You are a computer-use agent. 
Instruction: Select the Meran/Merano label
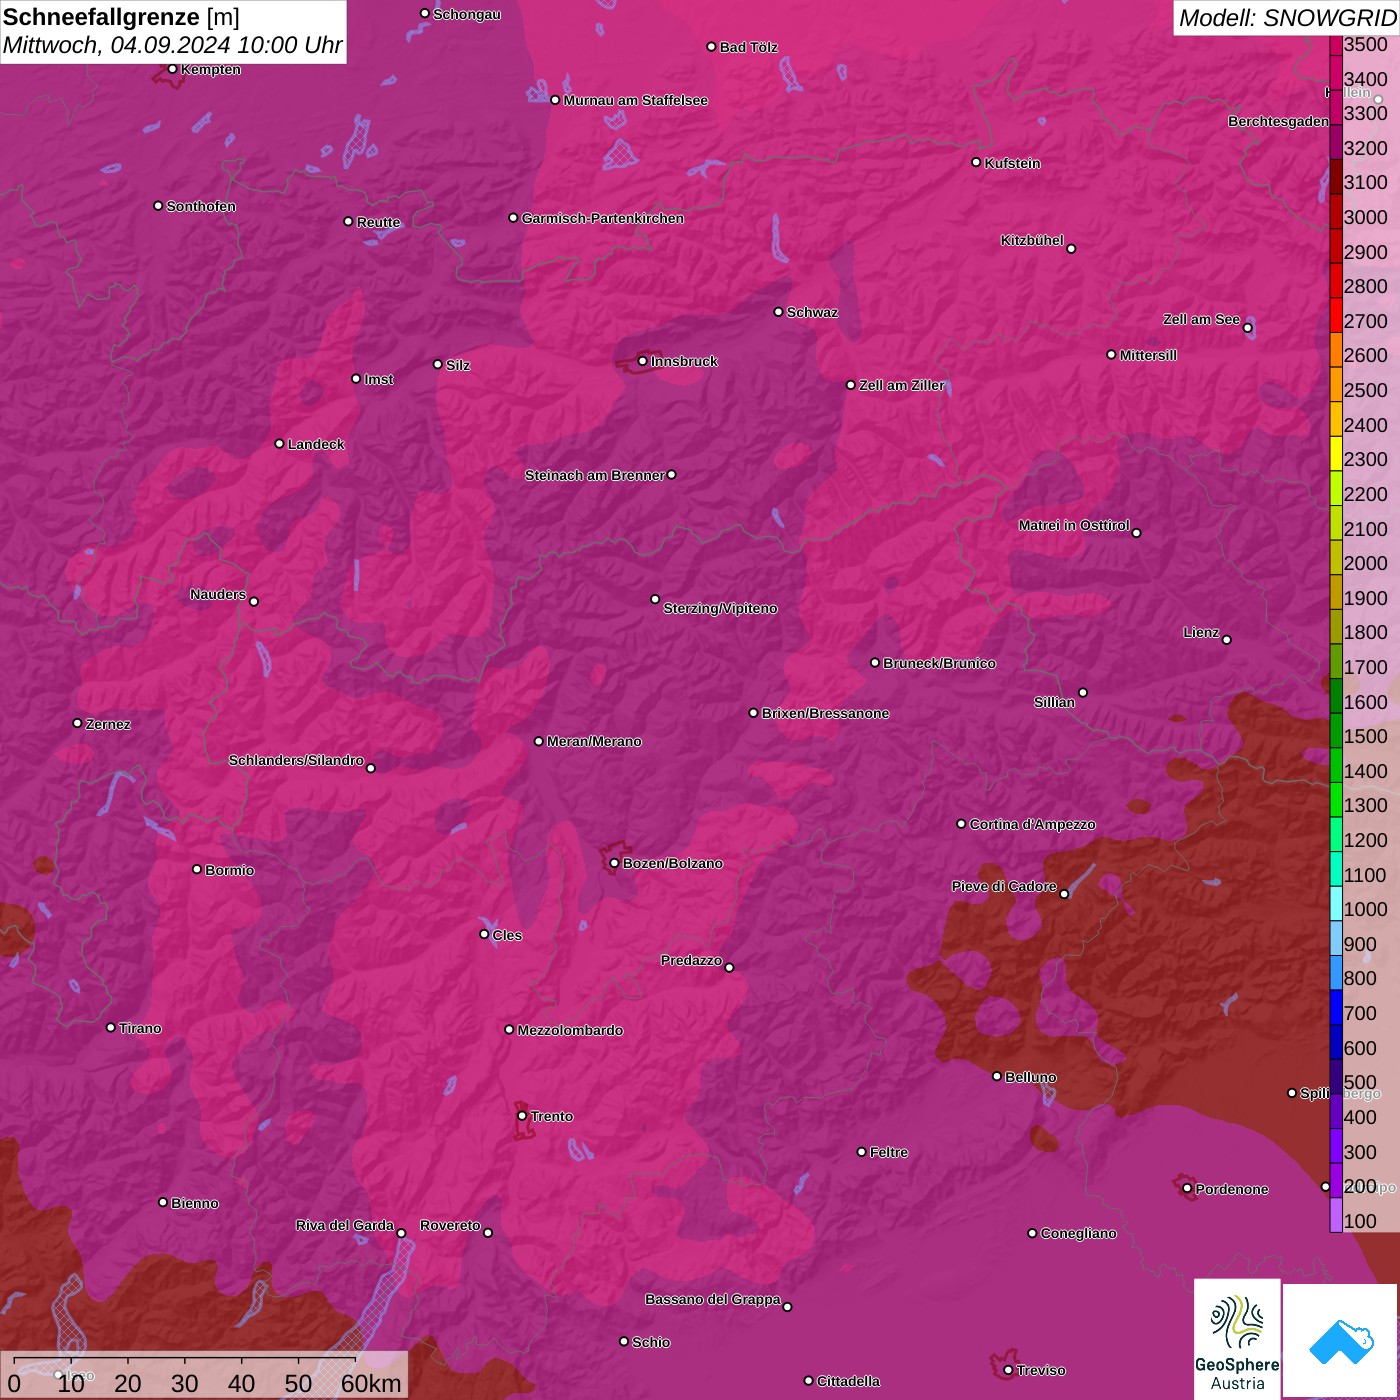pos(594,741)
